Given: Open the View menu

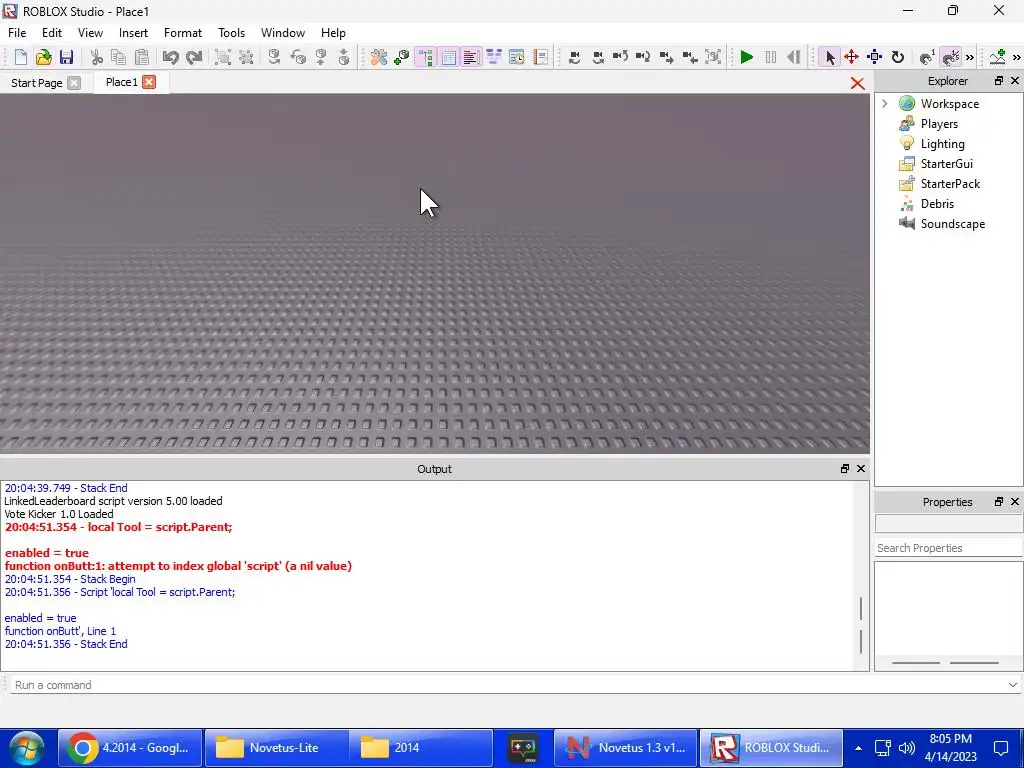Looking at the screenshot, I should tap(90, 33).
